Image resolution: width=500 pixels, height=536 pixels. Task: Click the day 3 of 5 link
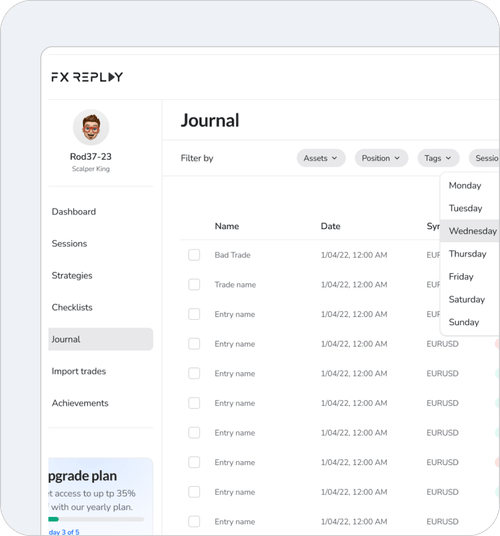pos(64,532)
